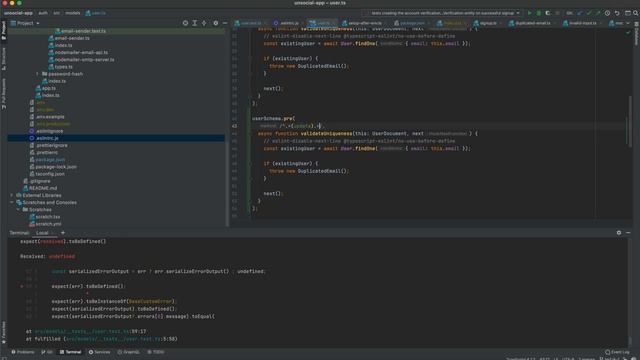
Task: Select nodemailer-email-api.ts in project tree
Action: tap(81, 53)
